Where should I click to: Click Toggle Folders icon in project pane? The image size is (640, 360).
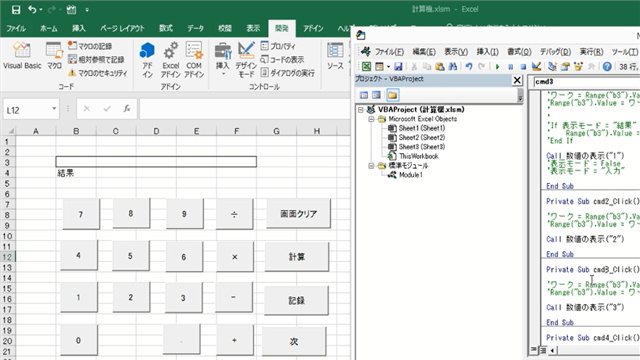click(x=392, y=95)
